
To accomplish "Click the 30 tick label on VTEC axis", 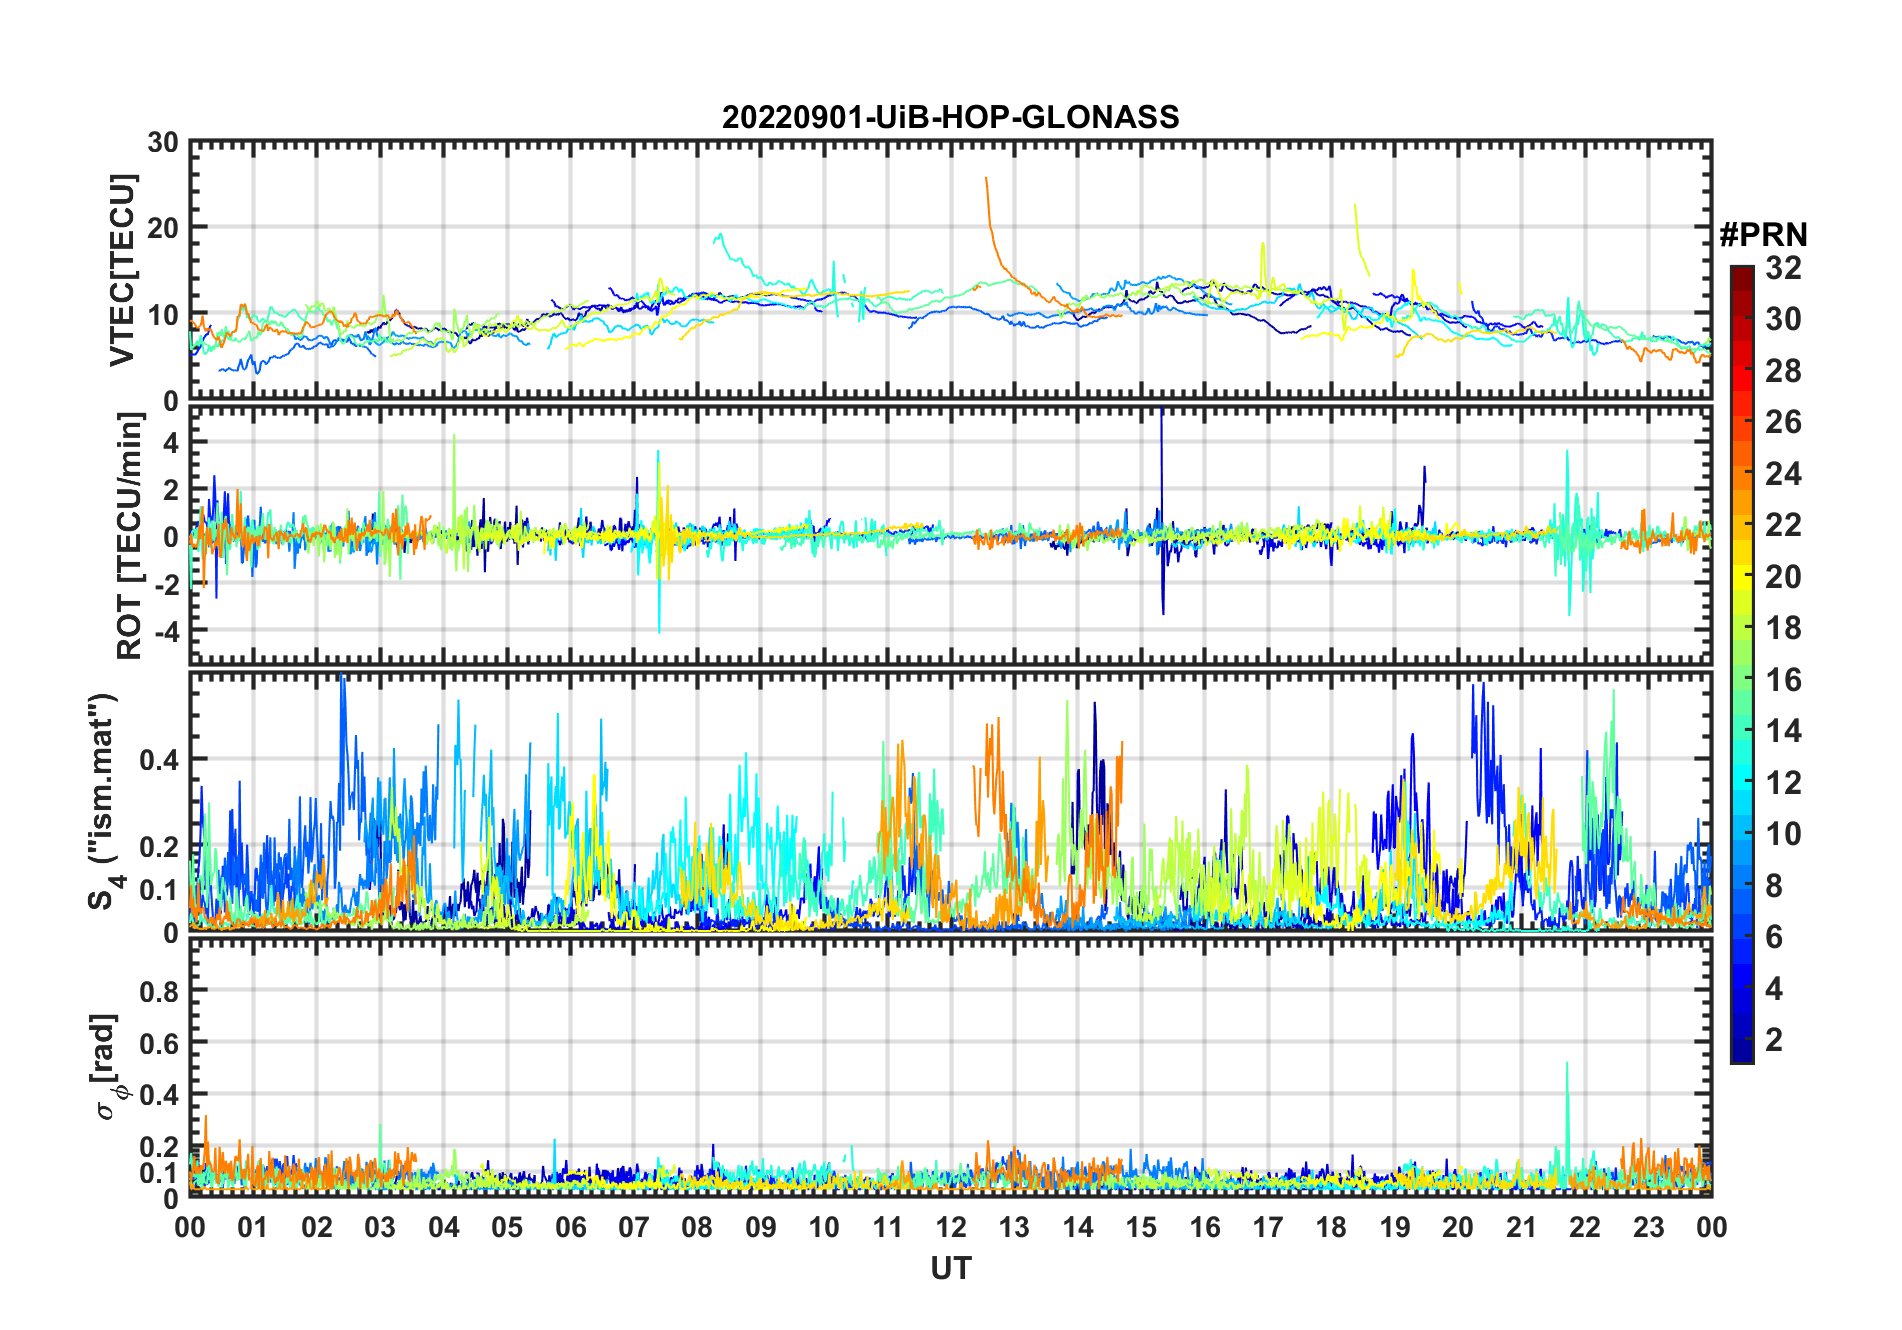I will [x=163, y=142].
